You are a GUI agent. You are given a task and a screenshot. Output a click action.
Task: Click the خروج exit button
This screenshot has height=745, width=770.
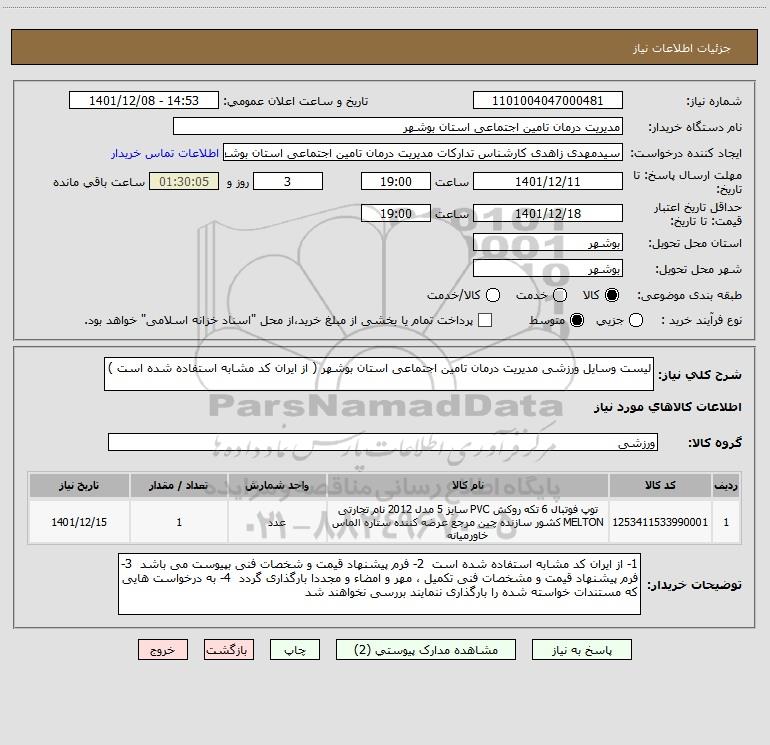163,650
